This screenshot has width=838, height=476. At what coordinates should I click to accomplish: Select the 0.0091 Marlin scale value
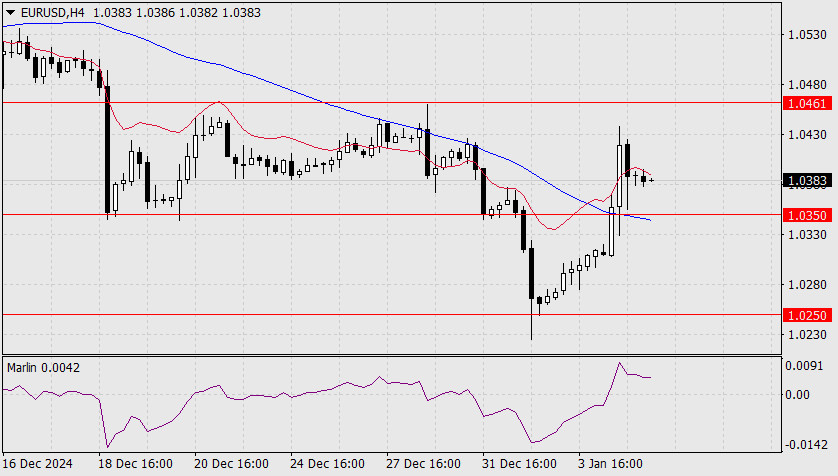(x=804, y=366)
